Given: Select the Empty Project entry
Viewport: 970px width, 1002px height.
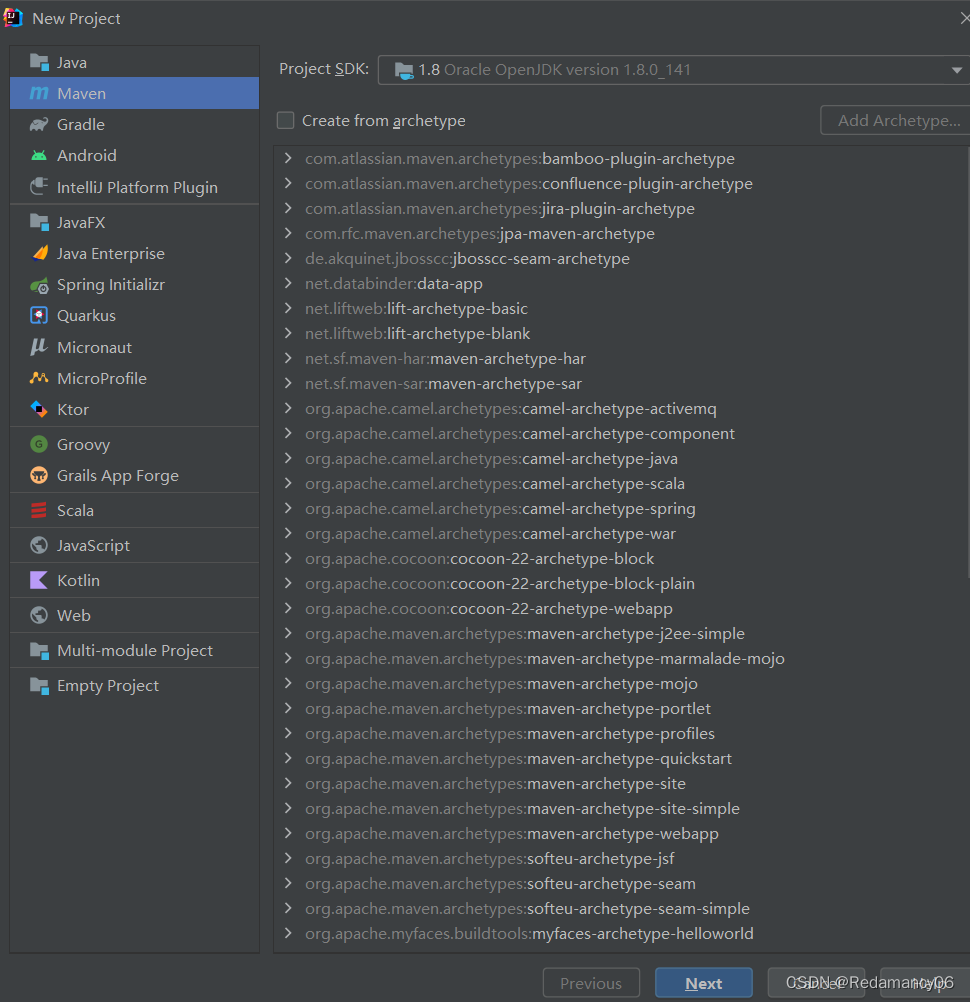Looking at the screenshot, I should tap(135, 686).
